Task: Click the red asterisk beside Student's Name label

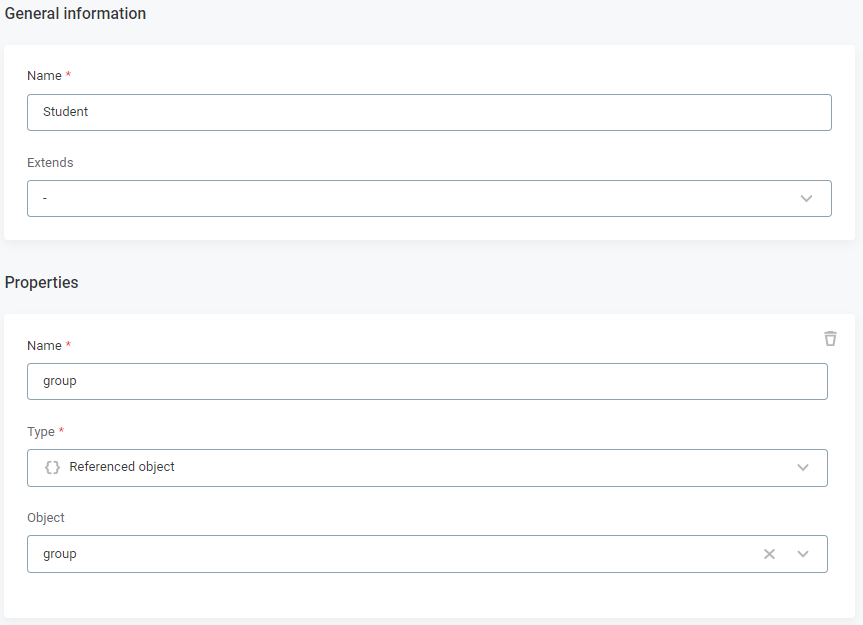Action: 68,76
